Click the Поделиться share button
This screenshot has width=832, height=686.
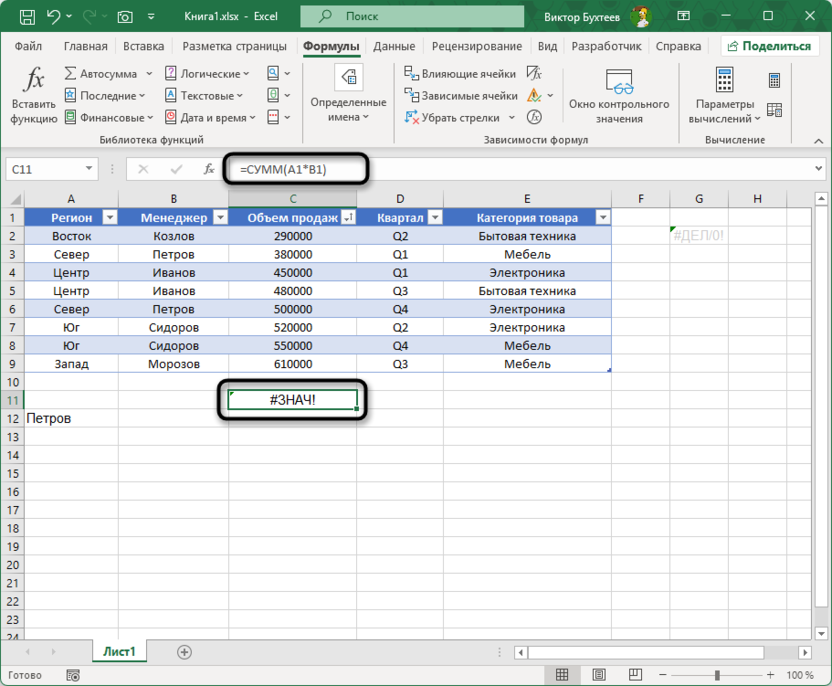[768, 46]
